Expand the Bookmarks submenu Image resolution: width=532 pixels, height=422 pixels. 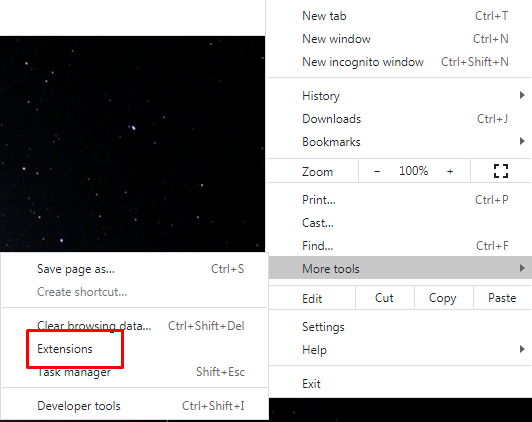point(399,142)
